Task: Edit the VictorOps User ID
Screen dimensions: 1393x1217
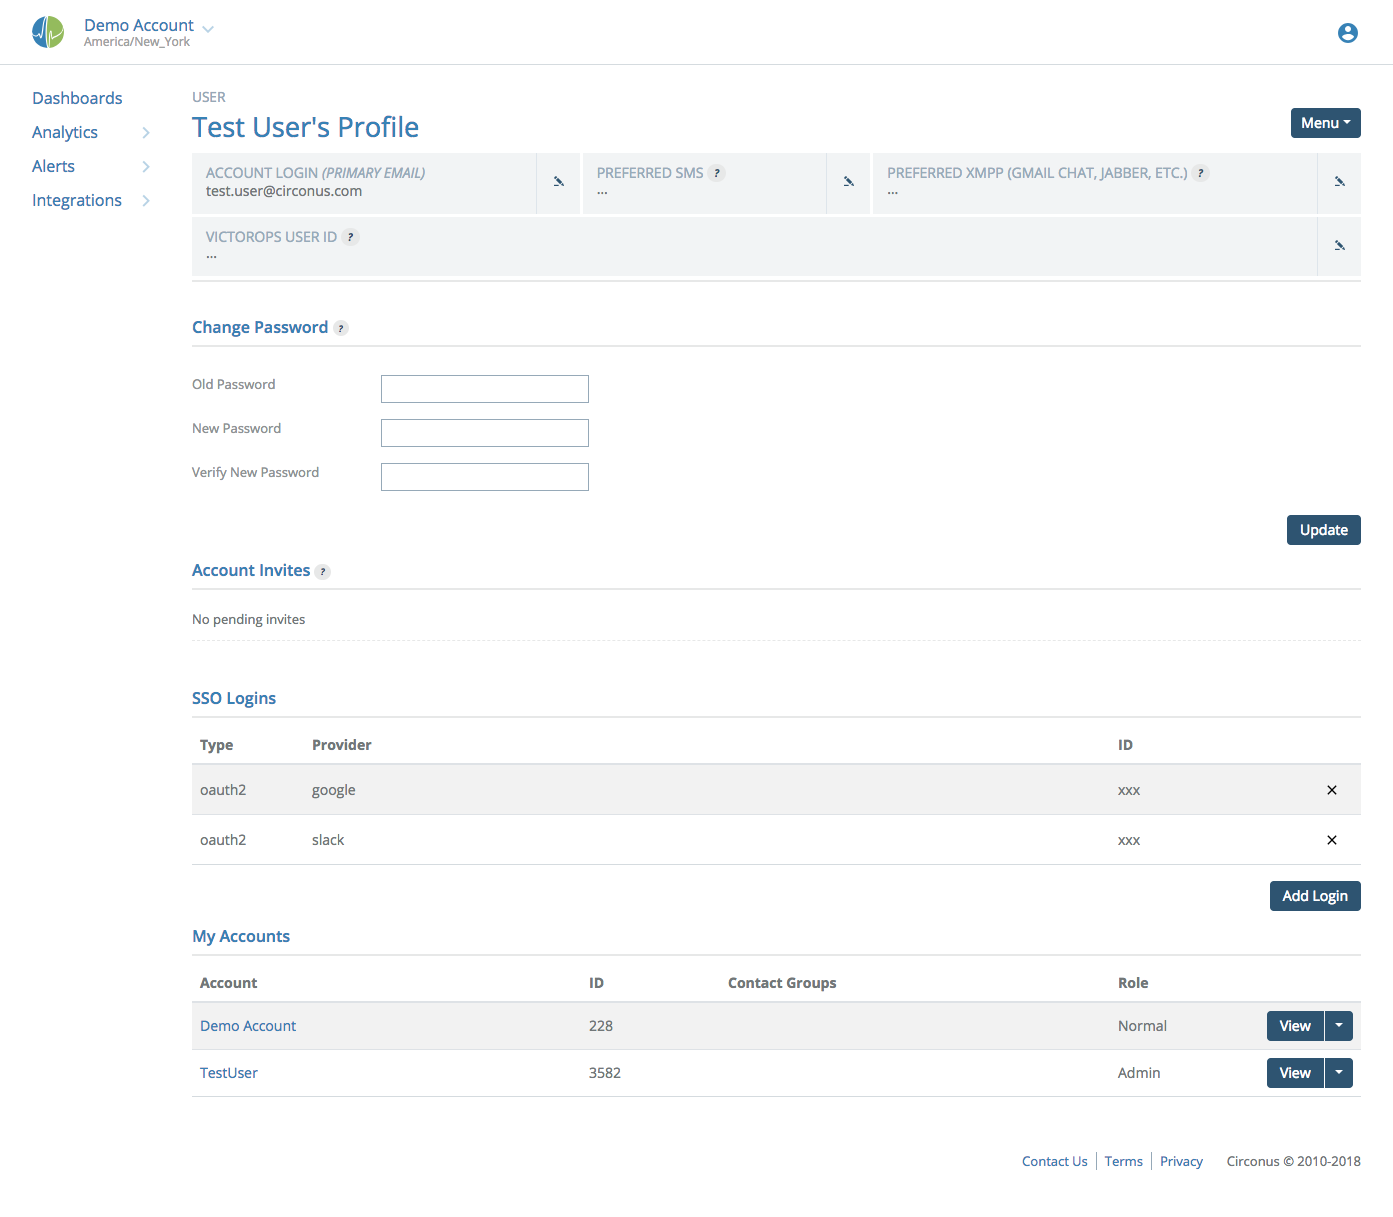Action: click(1339, 246)
